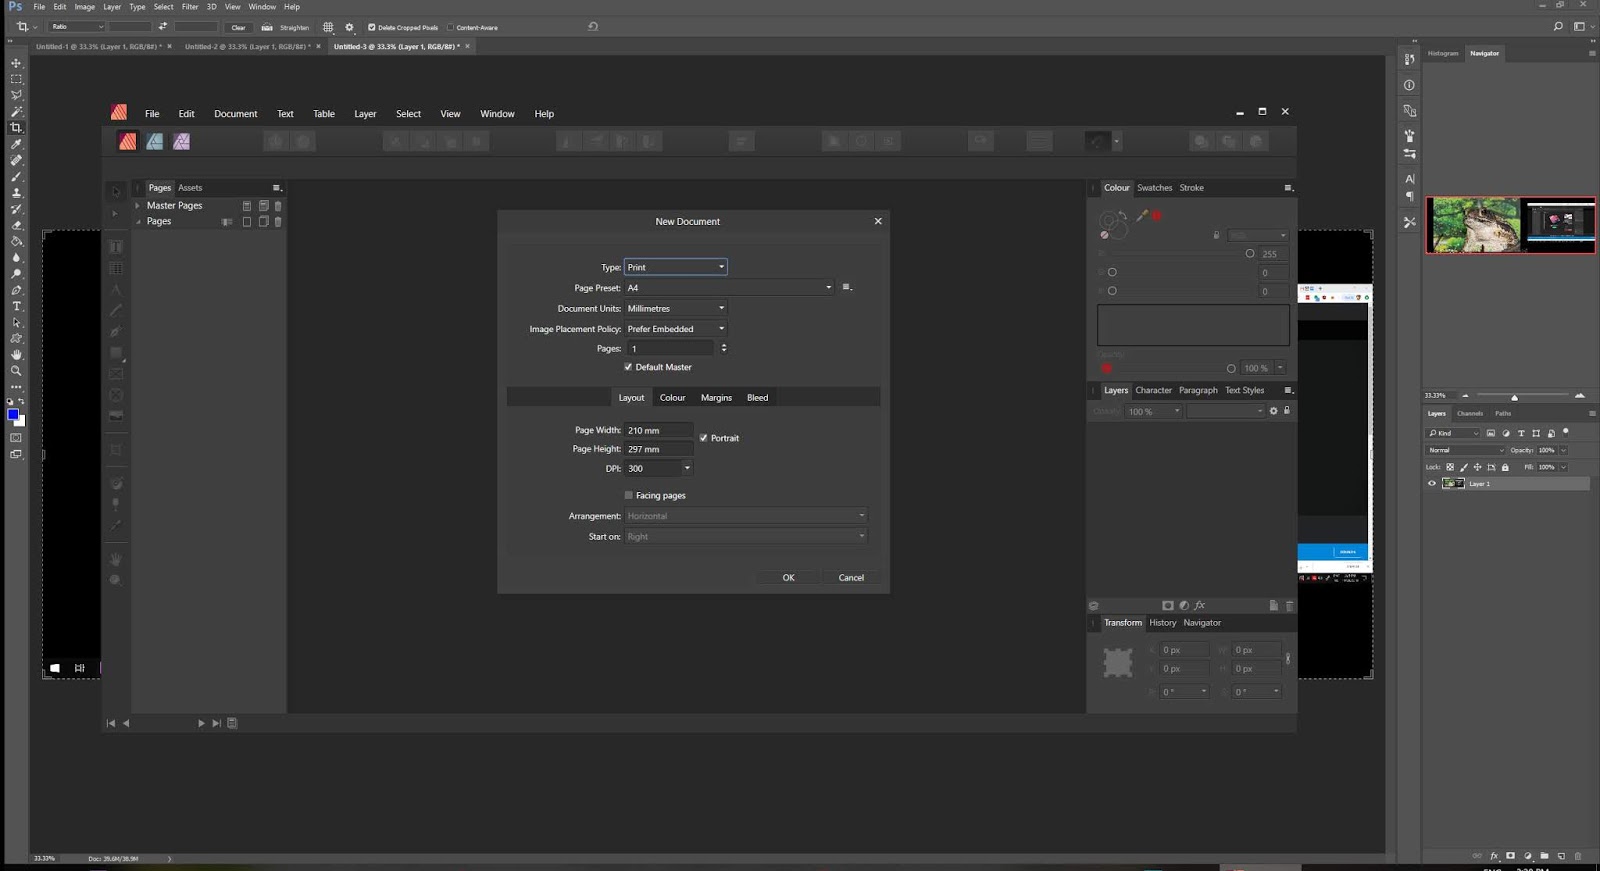This screenshot has height=871, width=1600.
Task: Open crop settings gear icon
Action: click(349, 27)
